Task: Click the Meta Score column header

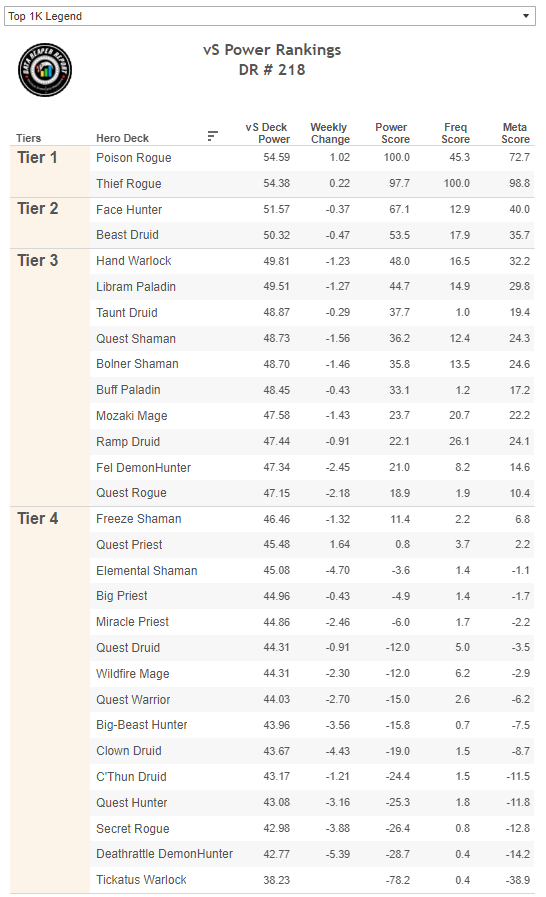Action: click(515, 133)
